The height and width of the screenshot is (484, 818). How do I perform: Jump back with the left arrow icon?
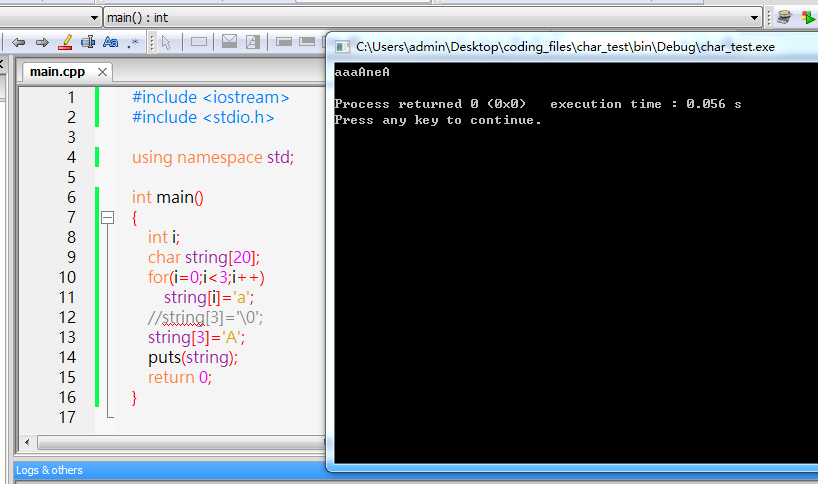(x=19, y=42)
